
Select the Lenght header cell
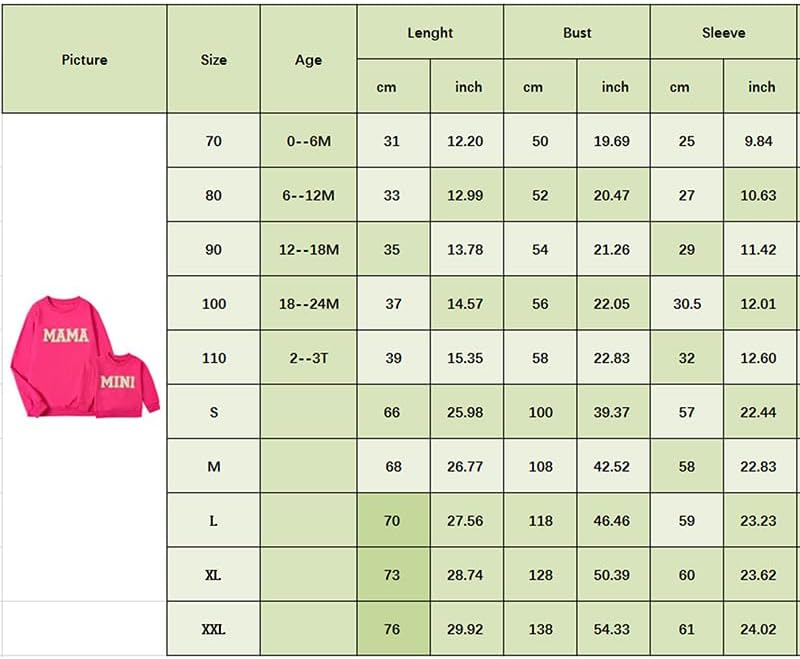430,33
